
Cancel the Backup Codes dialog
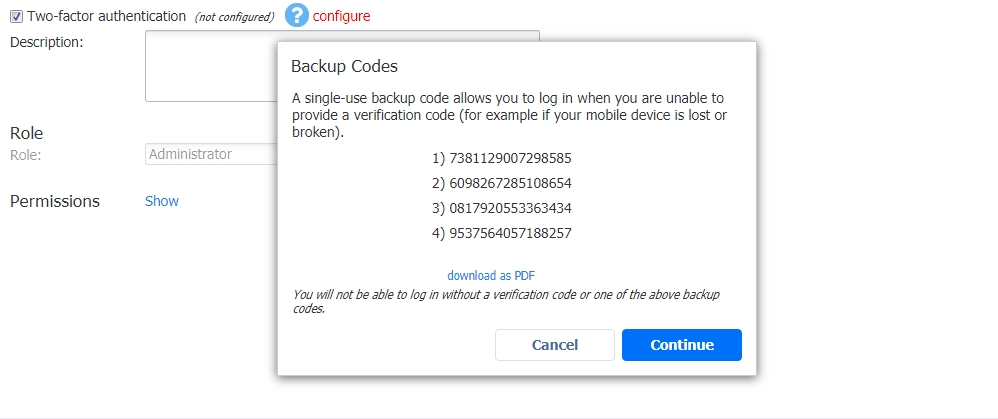coord(554,345)
